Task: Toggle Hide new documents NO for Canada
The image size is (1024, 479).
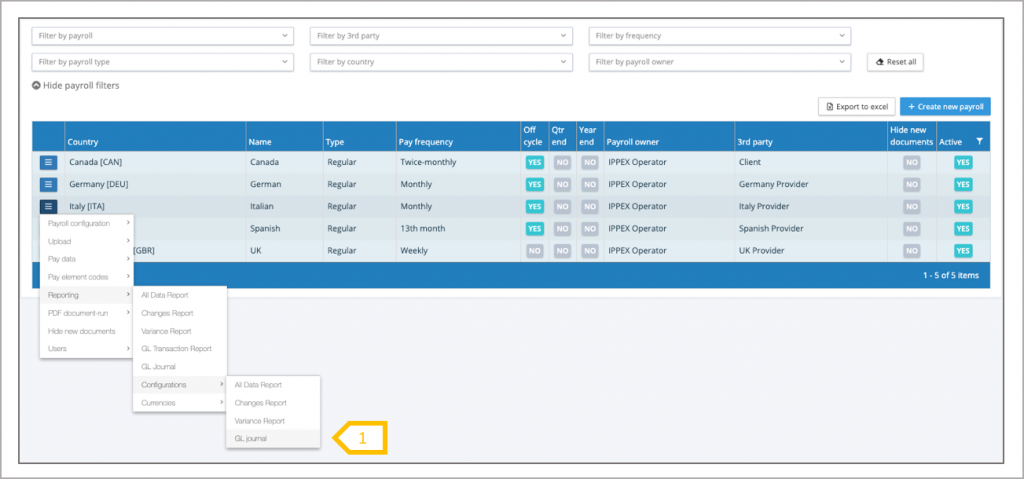Action: pyautogui.click(x=912, y=161)
